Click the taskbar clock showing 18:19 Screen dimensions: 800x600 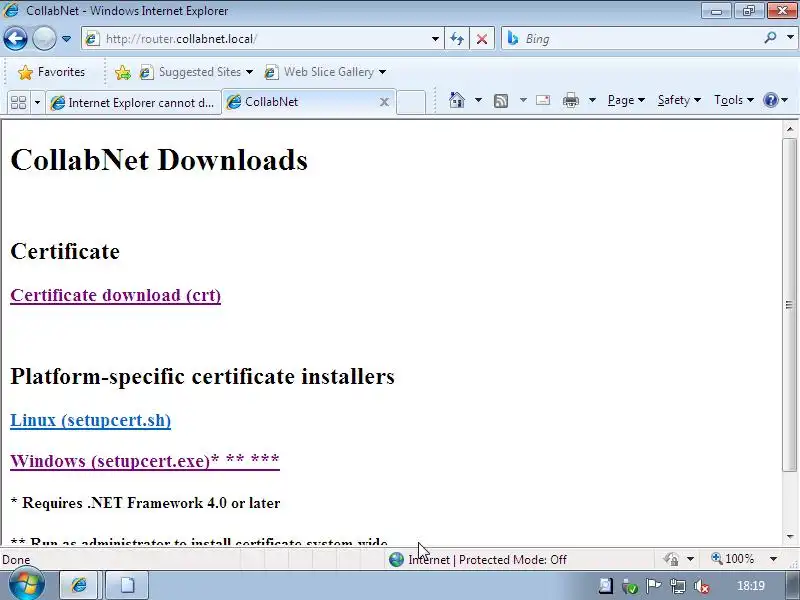pos(751,586)
